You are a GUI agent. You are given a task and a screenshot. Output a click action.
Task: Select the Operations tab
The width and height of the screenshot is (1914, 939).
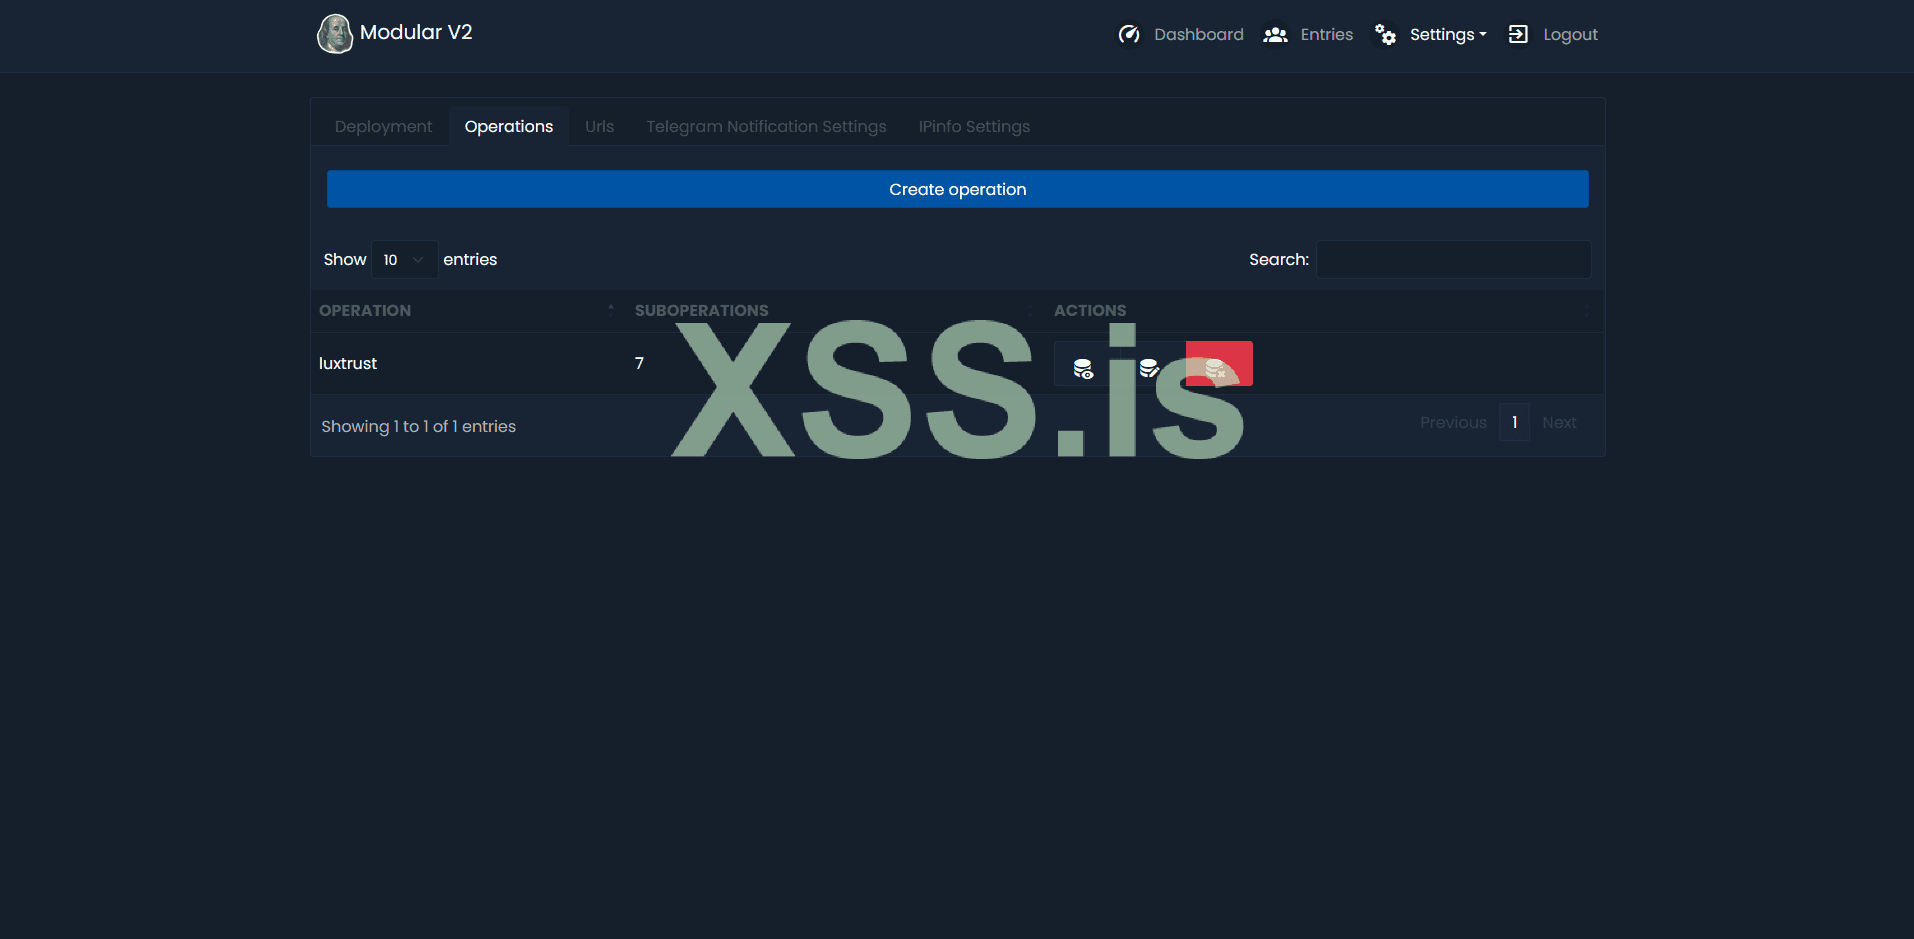coord(509,127)
